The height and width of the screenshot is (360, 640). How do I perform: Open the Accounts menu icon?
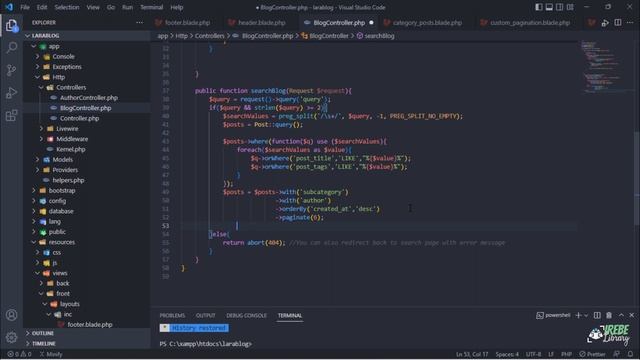pyautogui.click(x=11, y=315)
